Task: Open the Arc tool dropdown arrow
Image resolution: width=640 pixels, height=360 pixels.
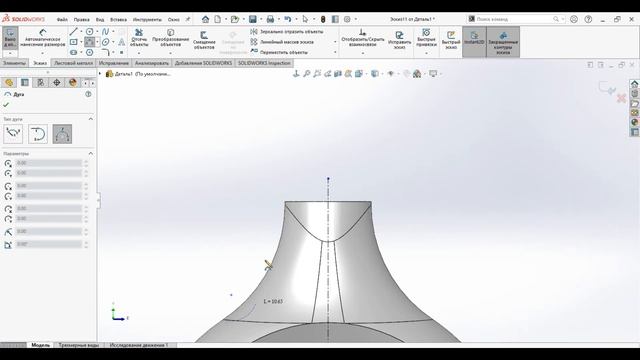Action: (97, 42)
